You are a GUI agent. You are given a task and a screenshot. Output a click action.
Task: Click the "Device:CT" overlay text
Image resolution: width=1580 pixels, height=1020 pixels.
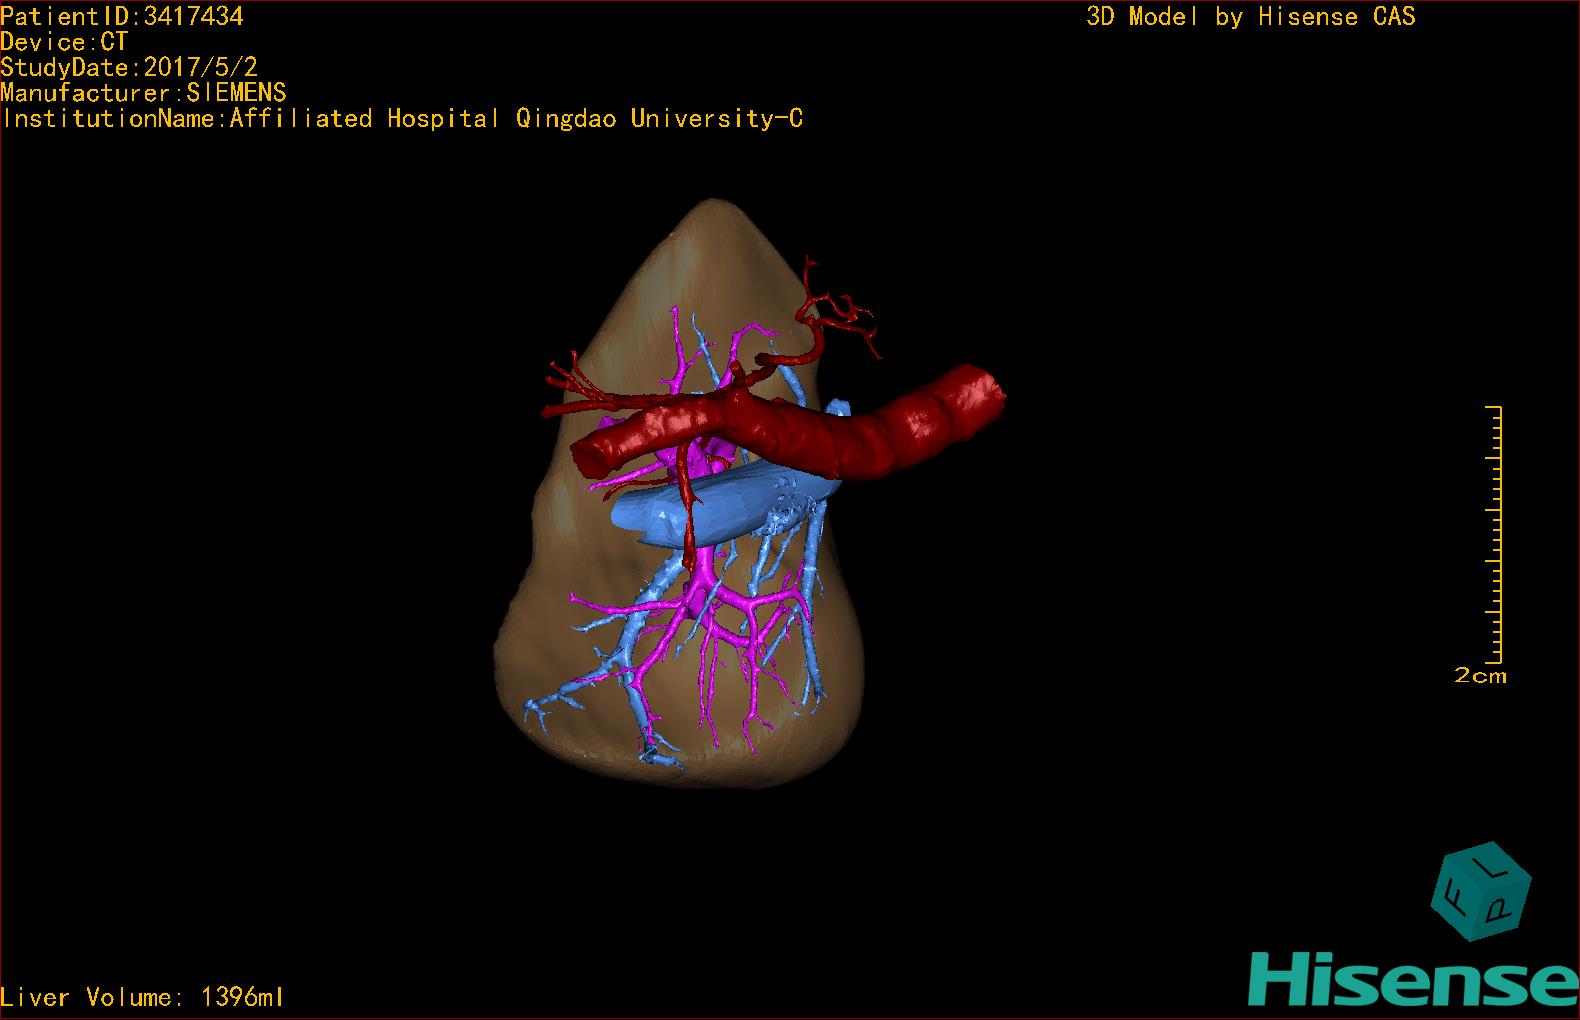click(64, 42)
